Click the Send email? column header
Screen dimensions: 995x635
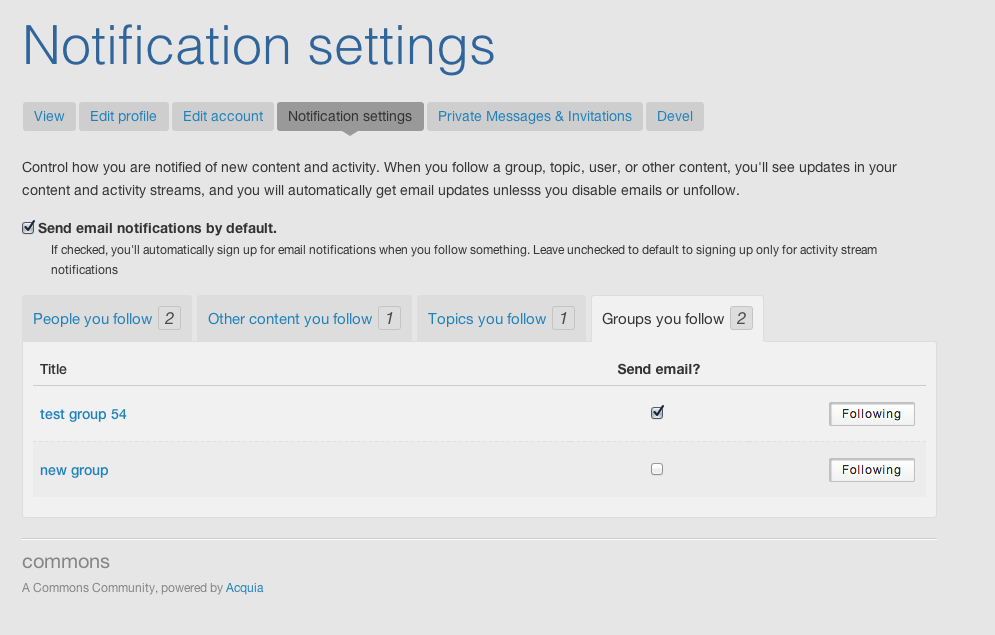(658, 369)
